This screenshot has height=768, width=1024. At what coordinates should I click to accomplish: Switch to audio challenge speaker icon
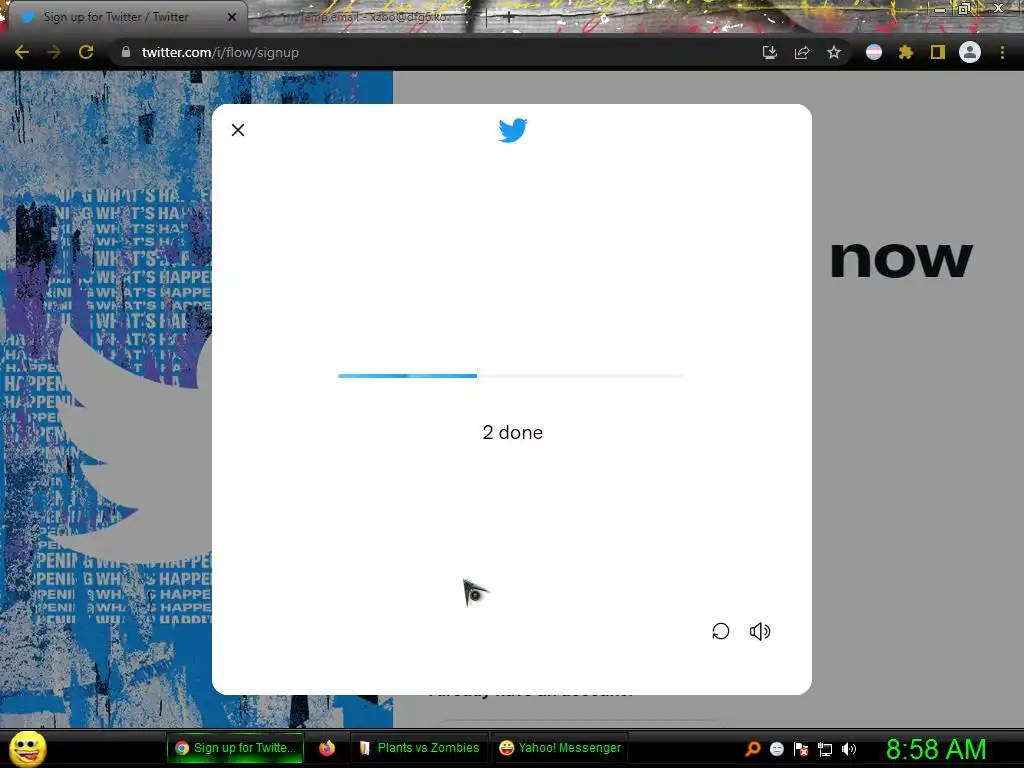[x=760, y=631]
